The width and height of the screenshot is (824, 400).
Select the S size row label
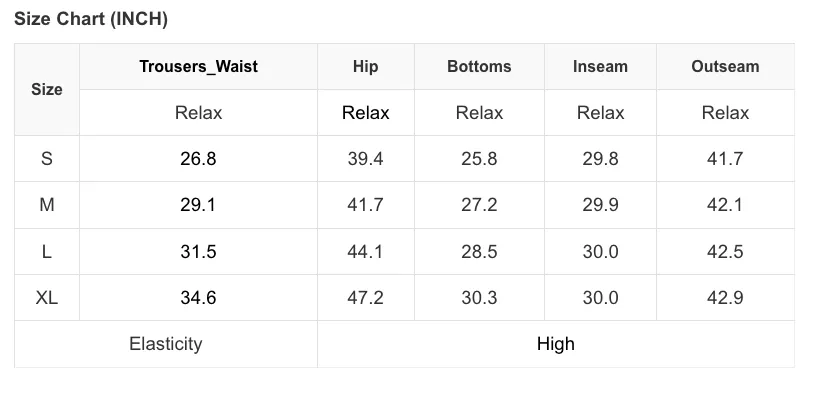47,159
